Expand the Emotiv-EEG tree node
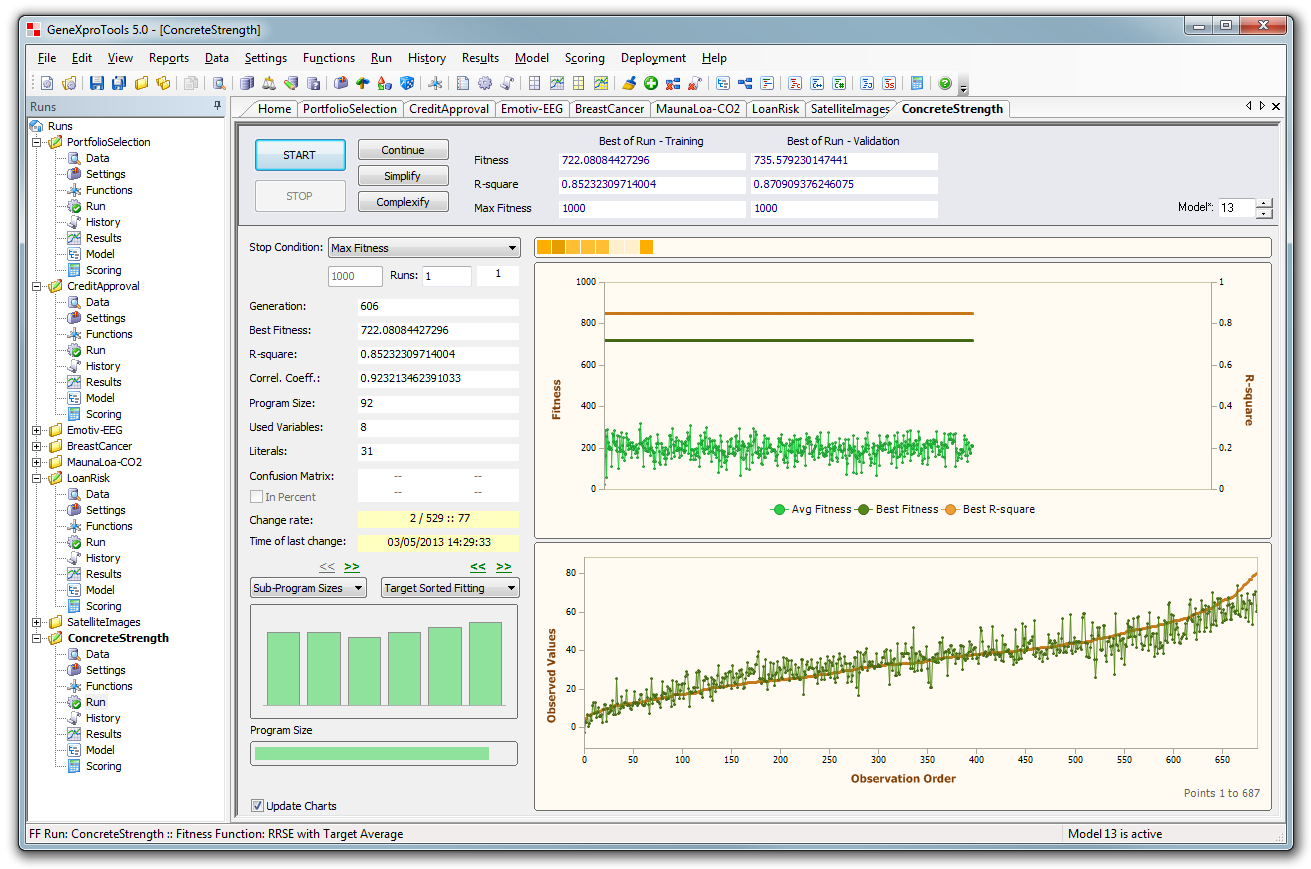1311x869 pixels. coord(37,430)
